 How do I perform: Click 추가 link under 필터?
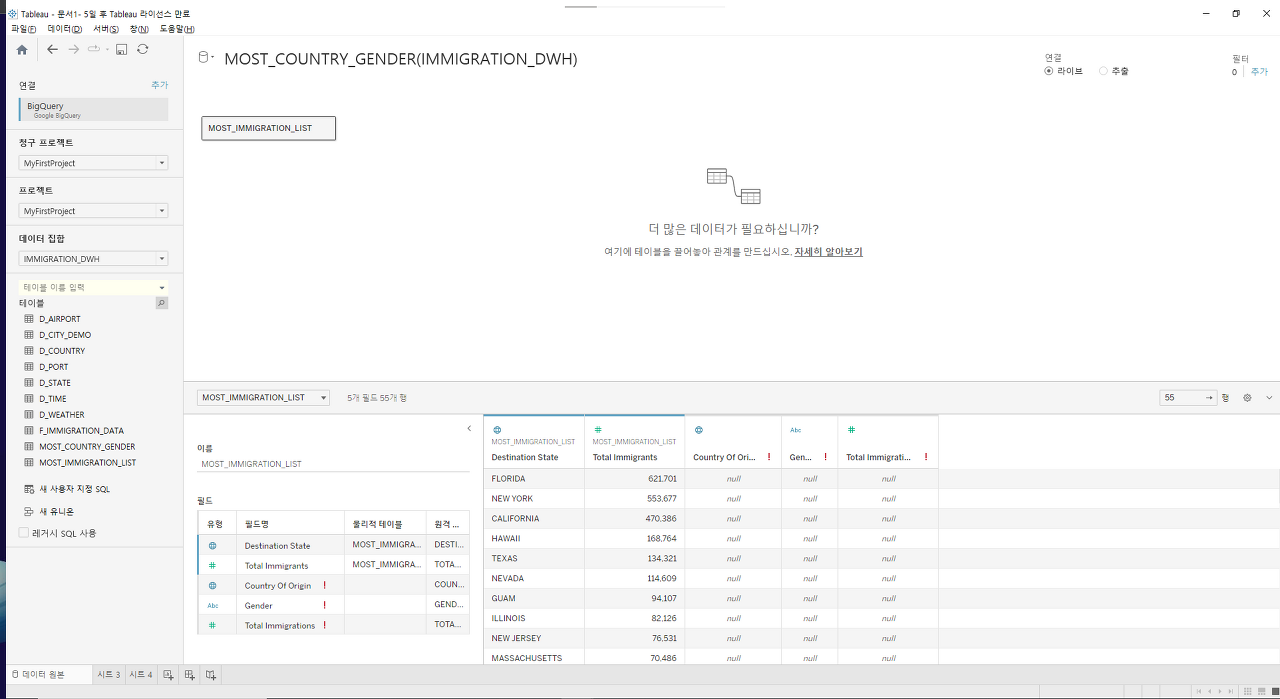coord(1259,72)
